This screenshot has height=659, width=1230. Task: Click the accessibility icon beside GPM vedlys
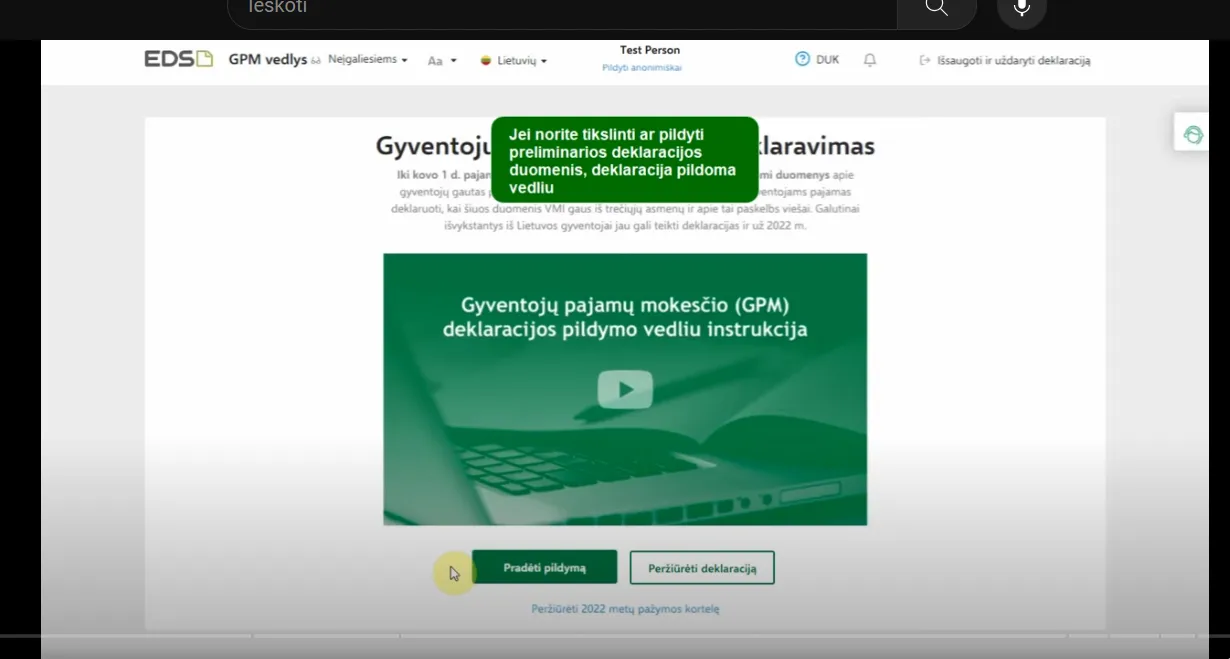[317, 60]
